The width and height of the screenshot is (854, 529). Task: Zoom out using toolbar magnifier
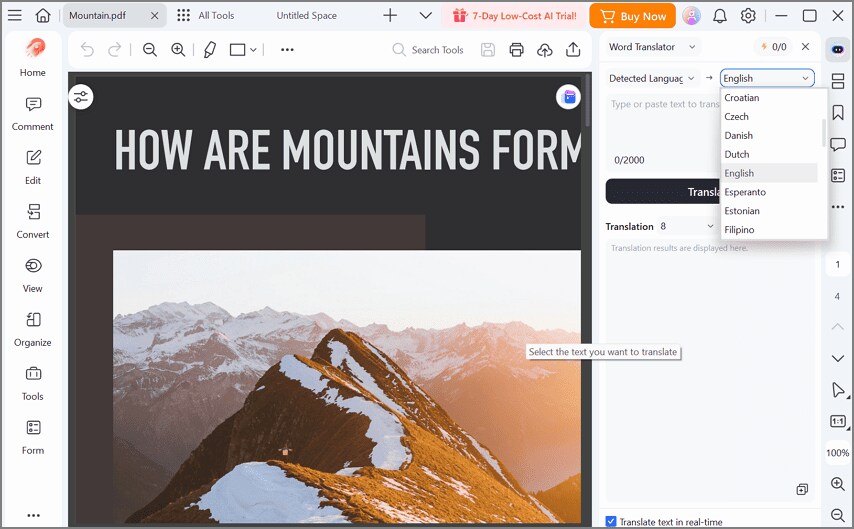150,50
